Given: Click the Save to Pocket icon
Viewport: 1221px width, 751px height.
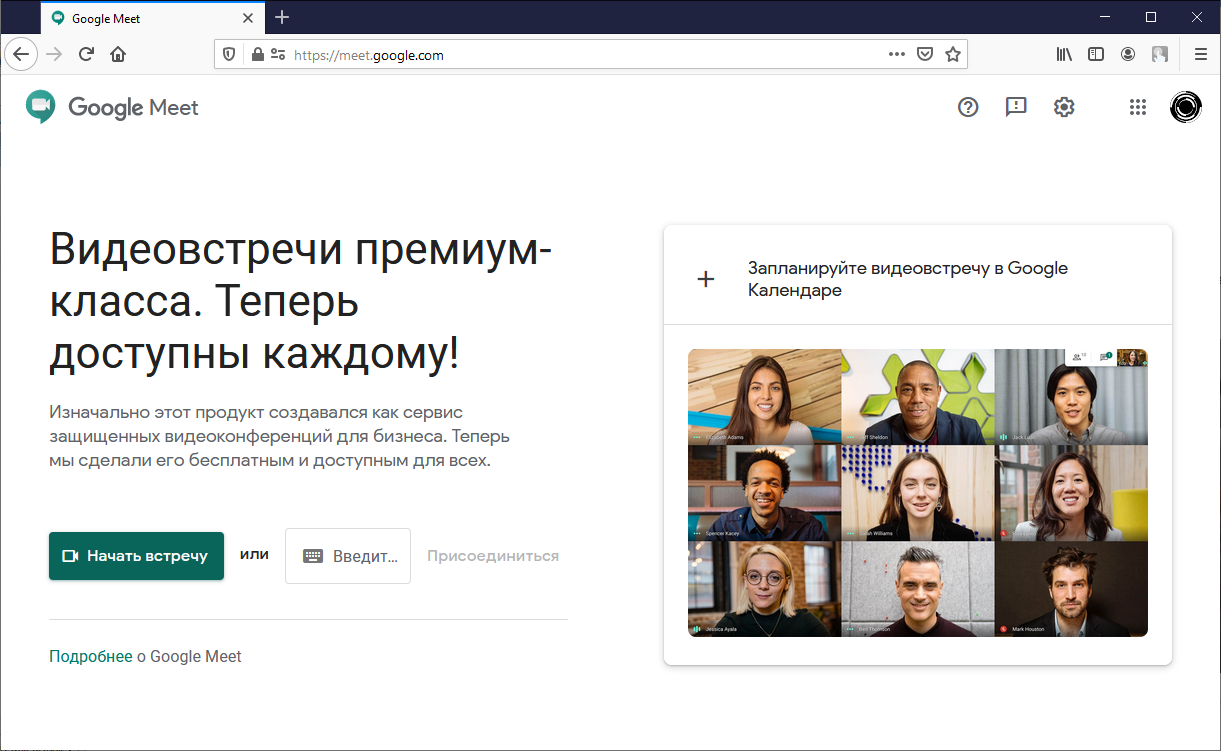Looking at the screenshot, I should (x=925, y=54).
